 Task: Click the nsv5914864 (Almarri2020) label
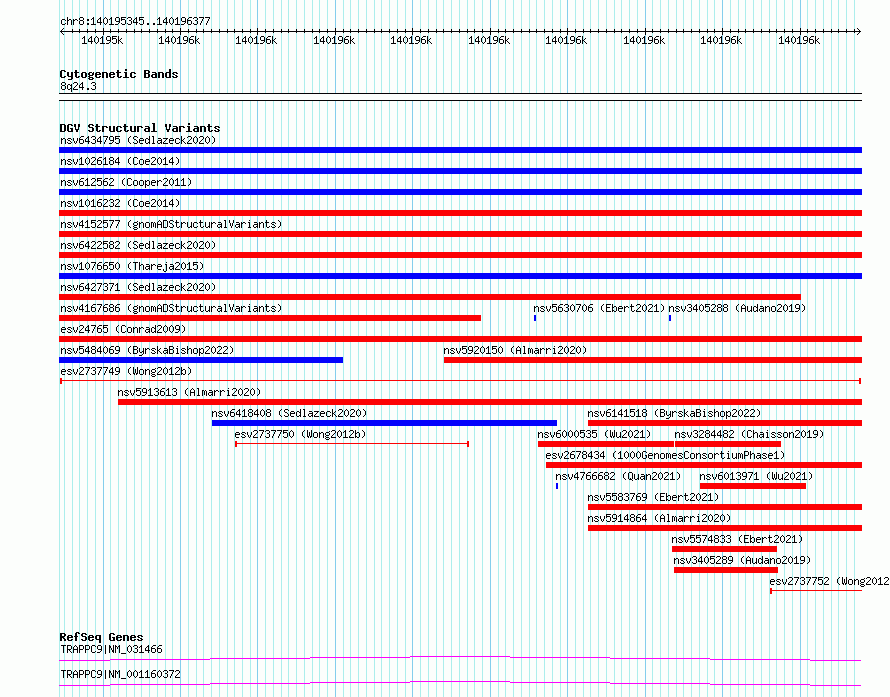coord(659,518)
